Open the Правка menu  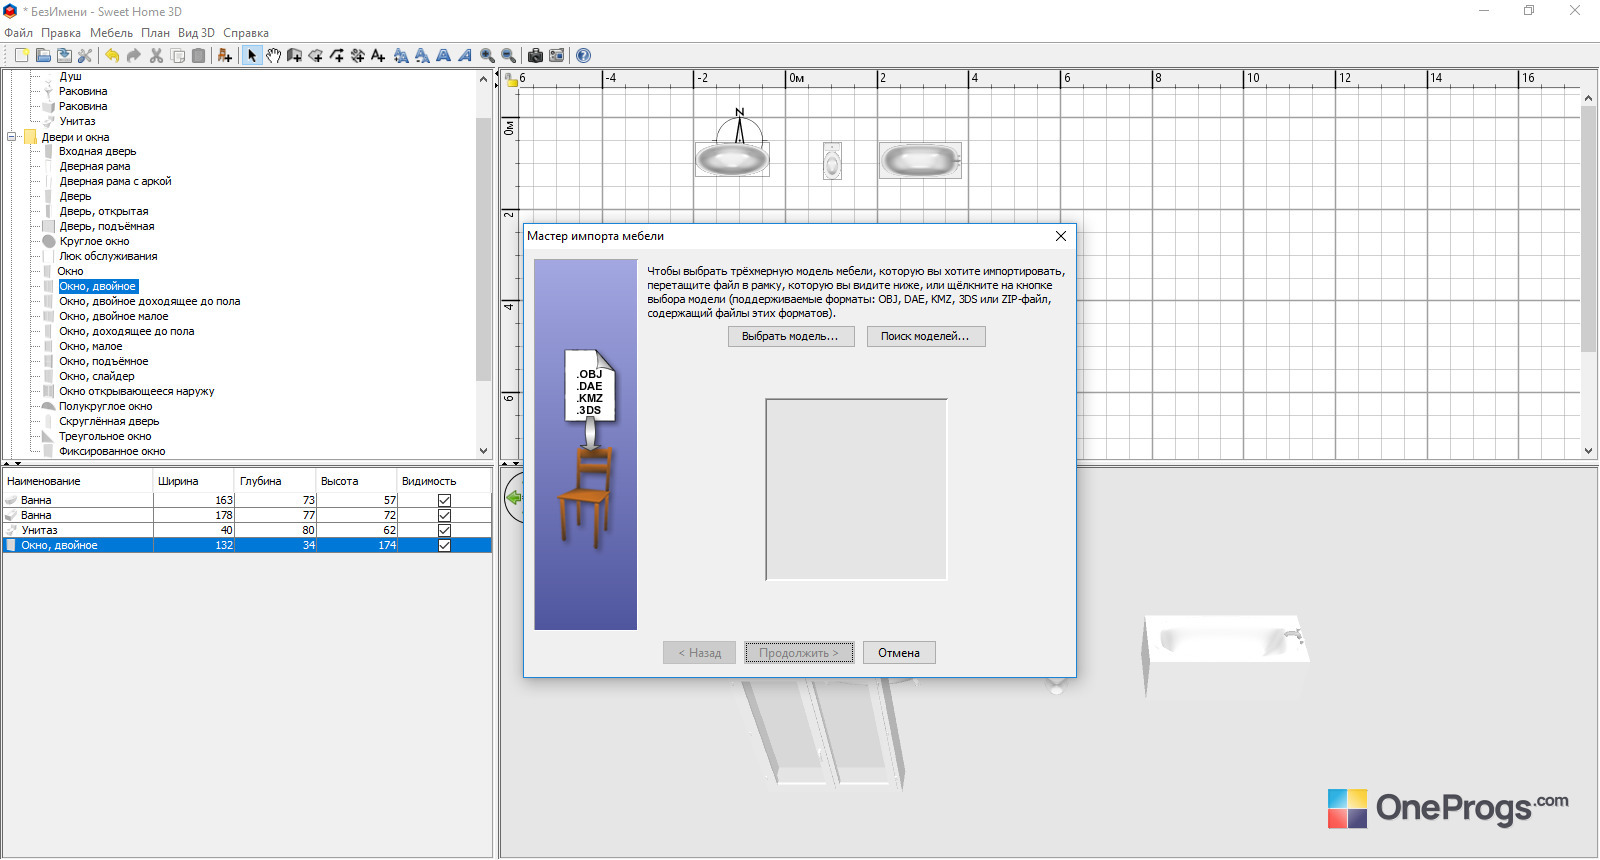(x=61, y=33)
